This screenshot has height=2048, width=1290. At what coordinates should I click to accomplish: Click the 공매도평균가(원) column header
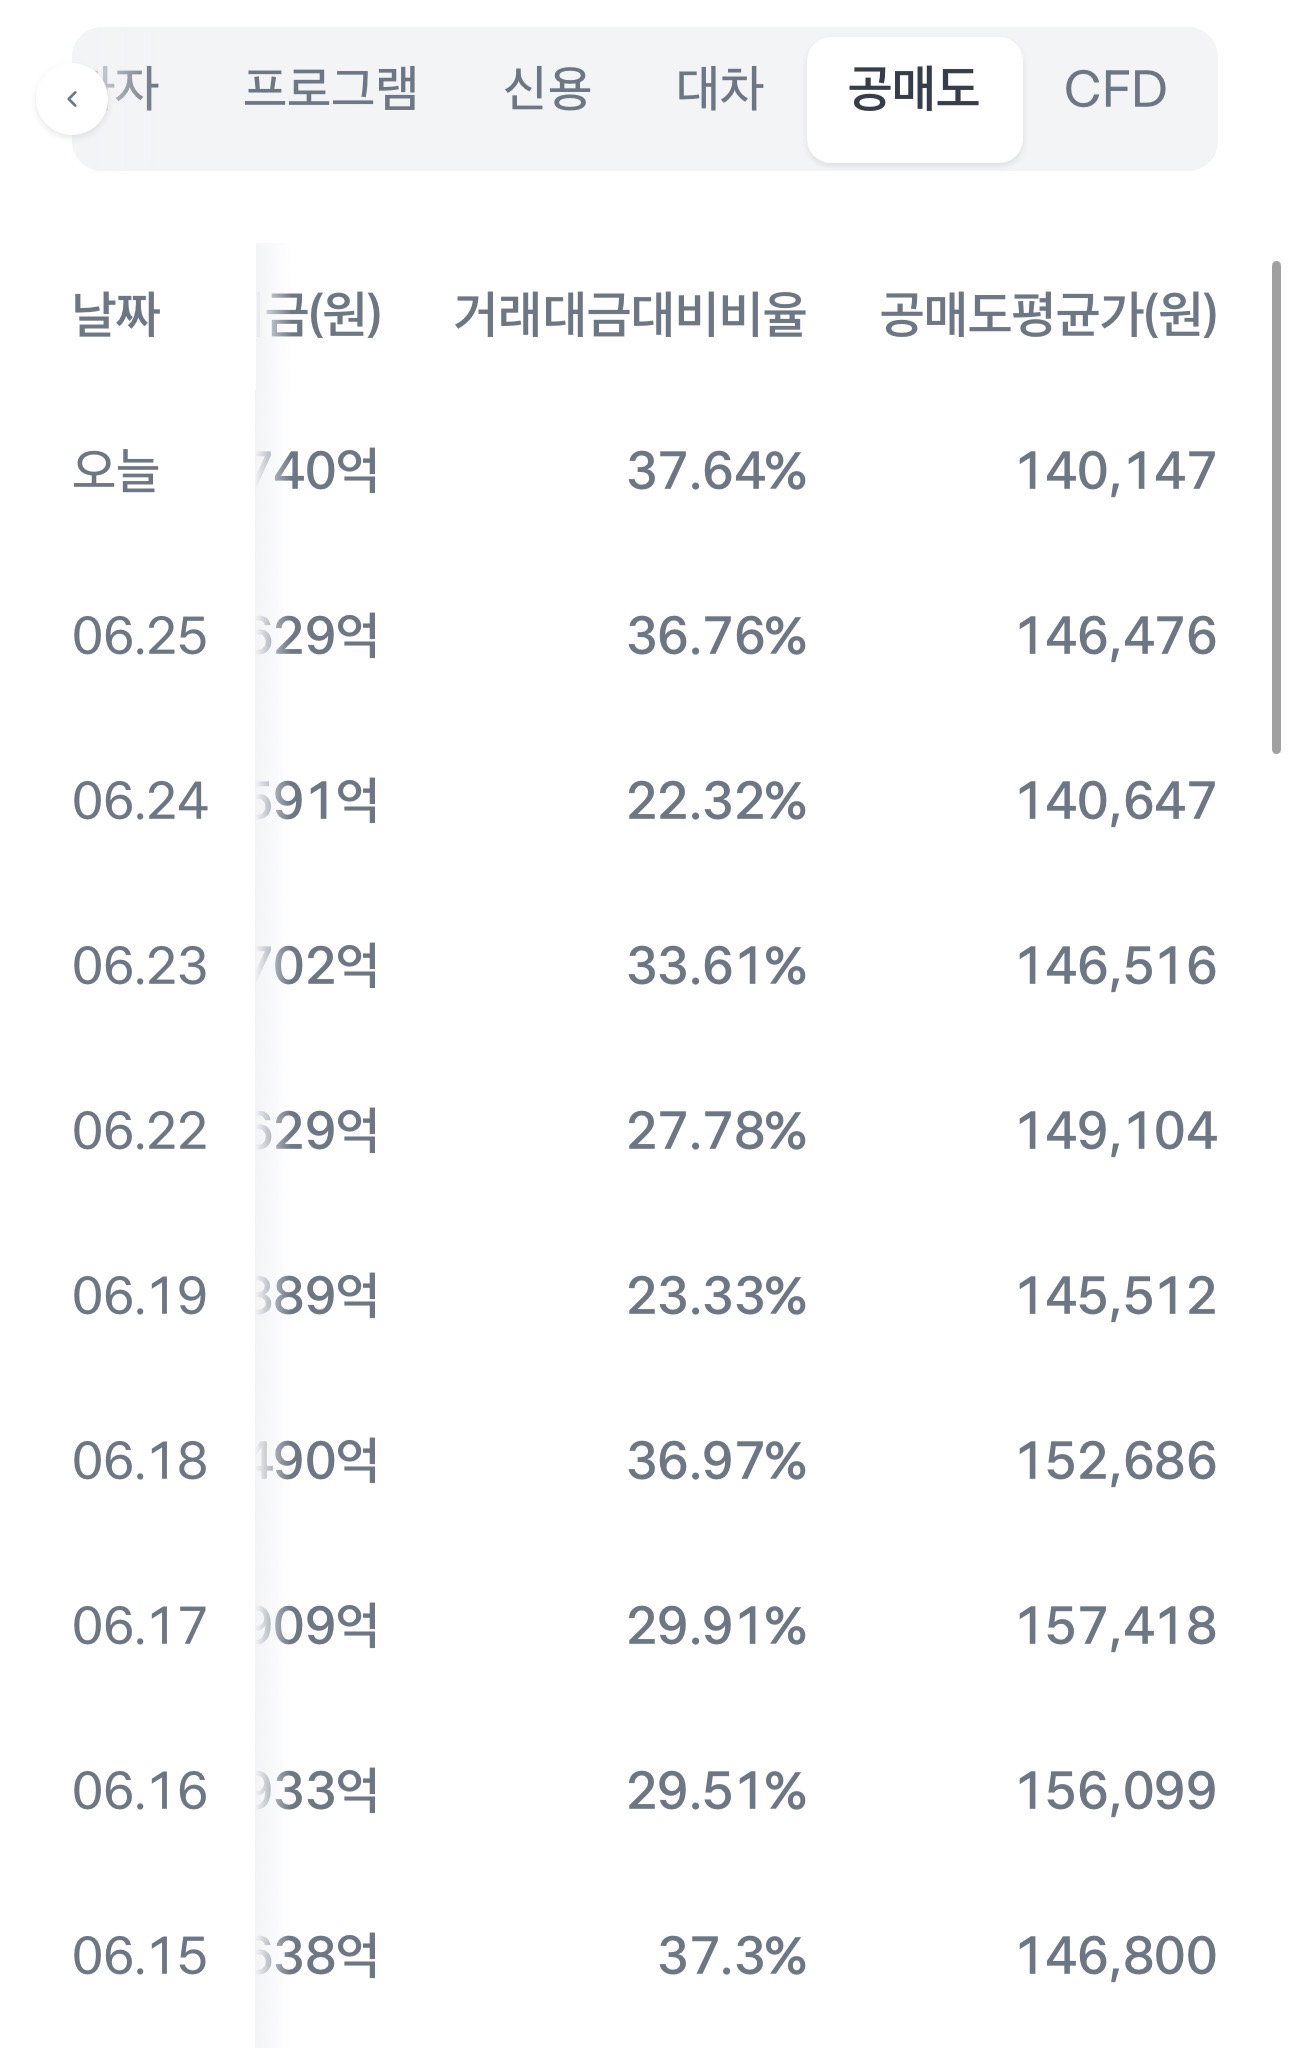(x=1049, y=315)
